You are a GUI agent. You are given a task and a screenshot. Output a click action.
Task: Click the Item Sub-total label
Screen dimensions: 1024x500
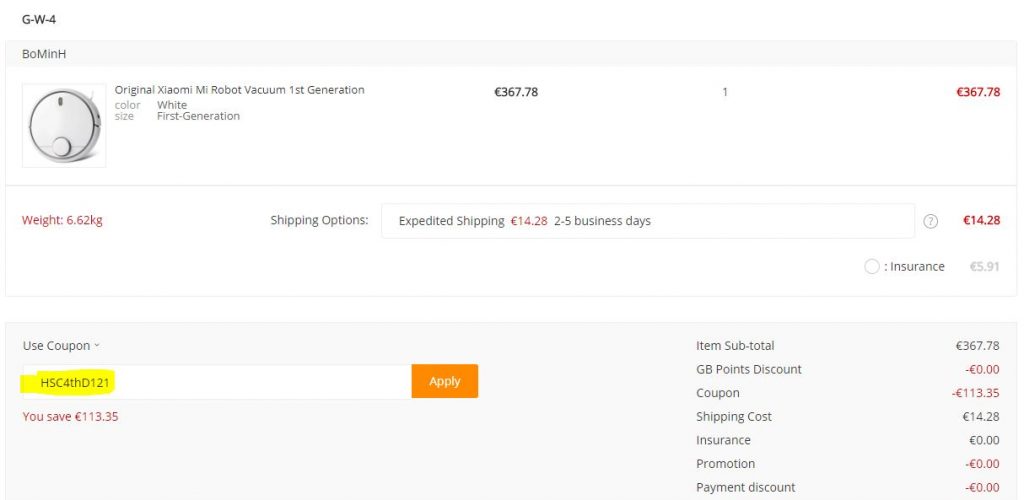[x=735, y=345]
